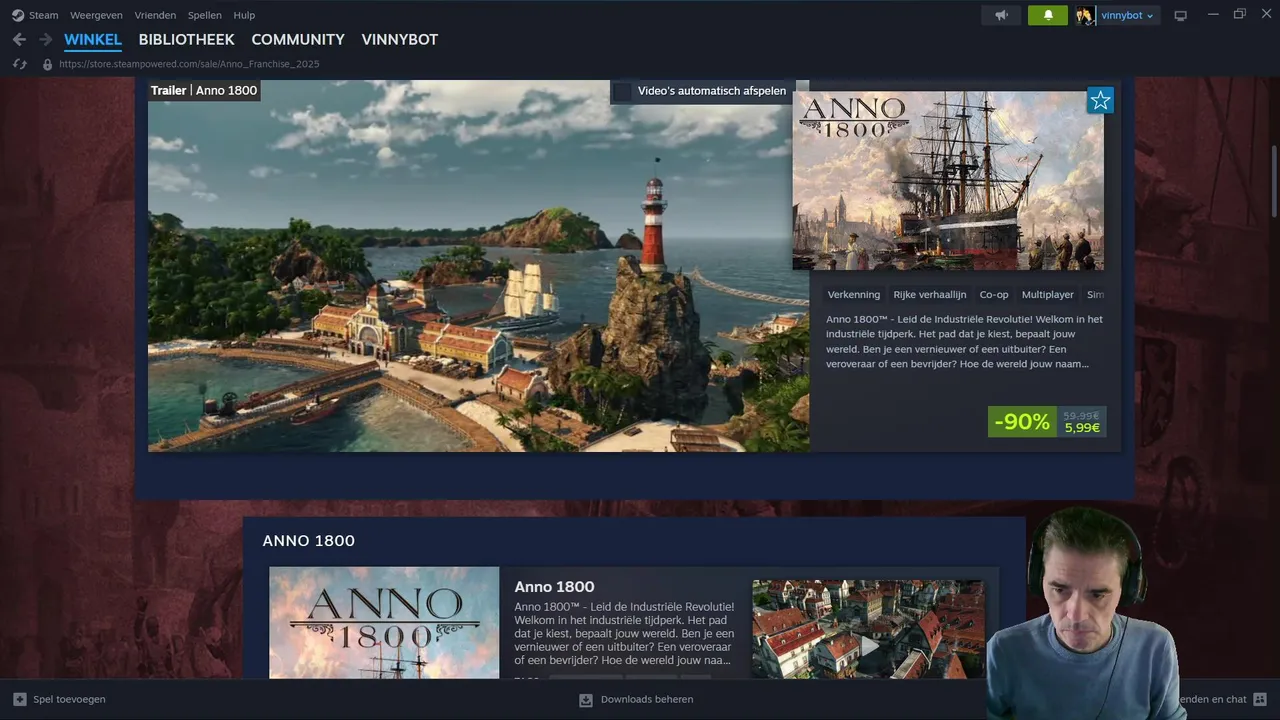Play the Anno 1800 city video thumbnail
This screenshot has width=1280, height=720.
(868, 629)
